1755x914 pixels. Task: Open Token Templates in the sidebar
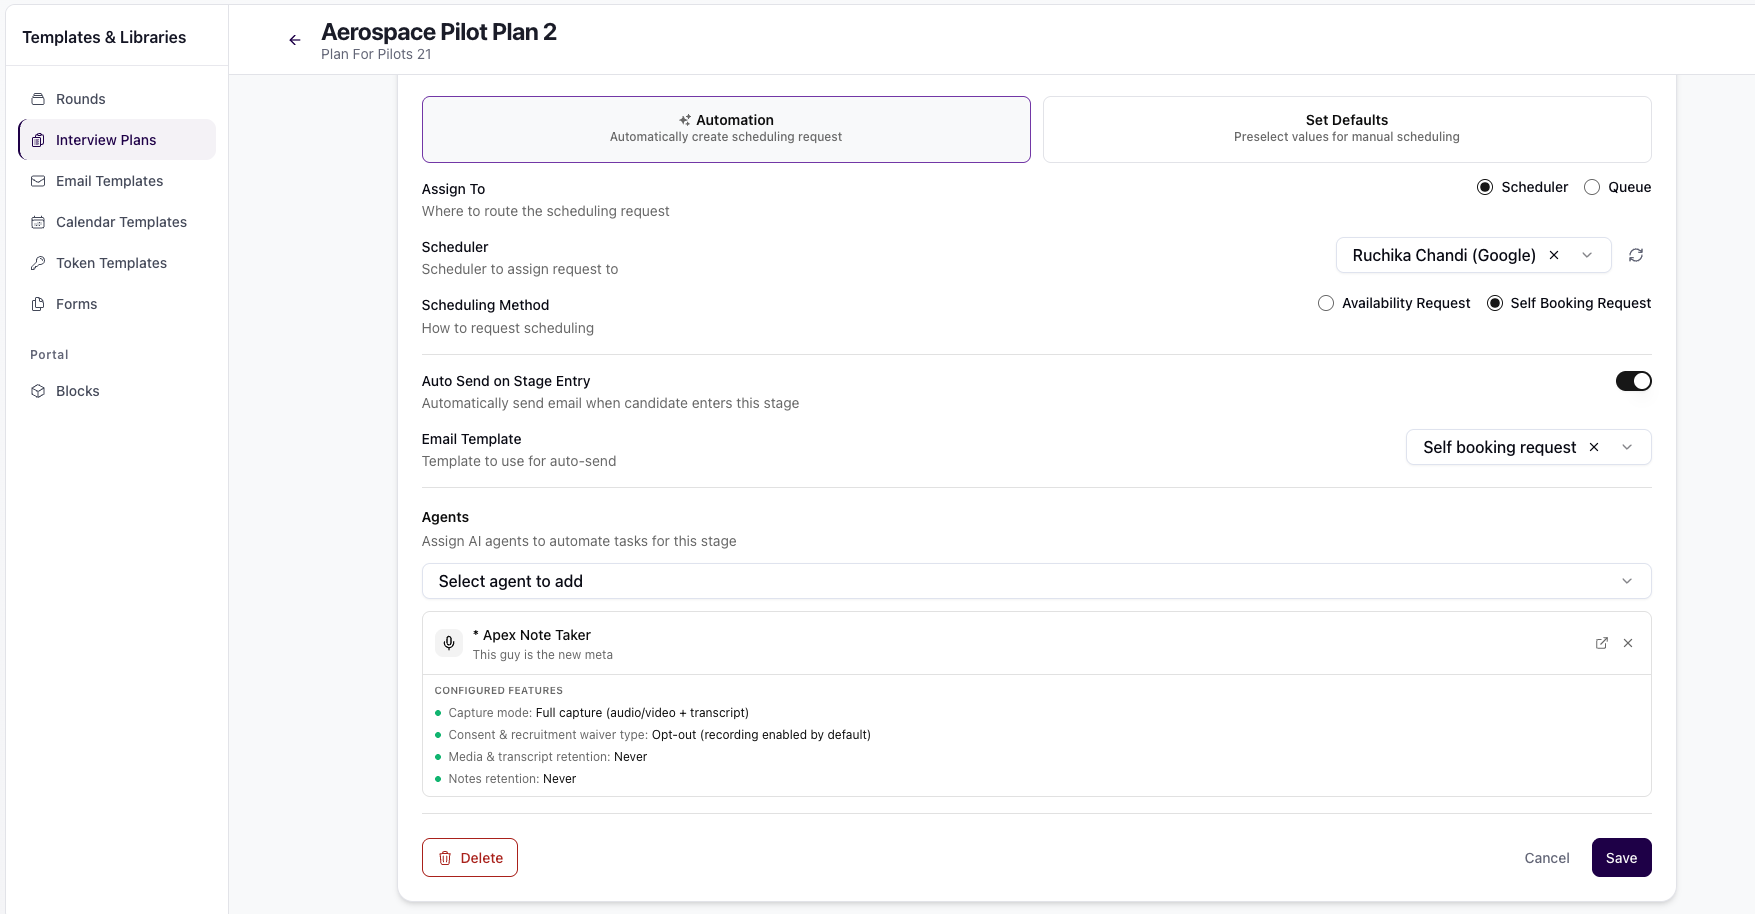[117, 263]
